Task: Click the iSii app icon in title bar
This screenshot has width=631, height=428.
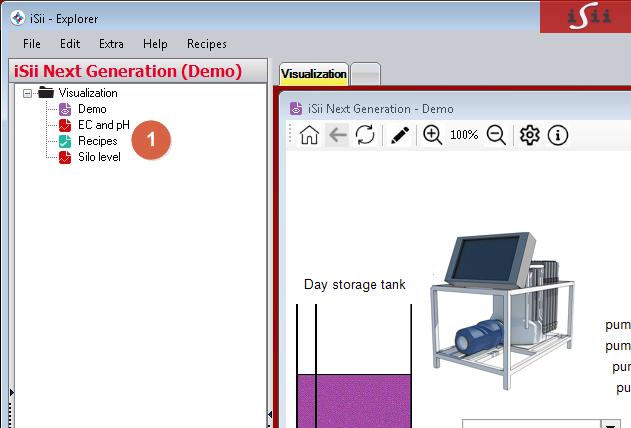Action: click(17, 18)
